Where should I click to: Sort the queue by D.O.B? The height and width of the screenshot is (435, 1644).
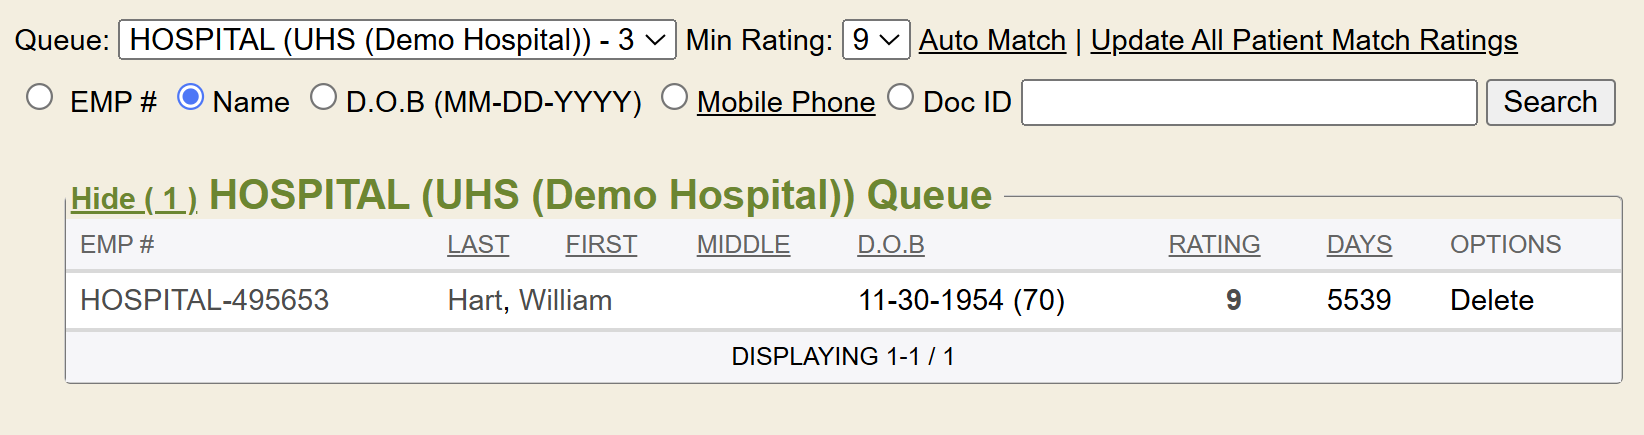click(891, 245)
